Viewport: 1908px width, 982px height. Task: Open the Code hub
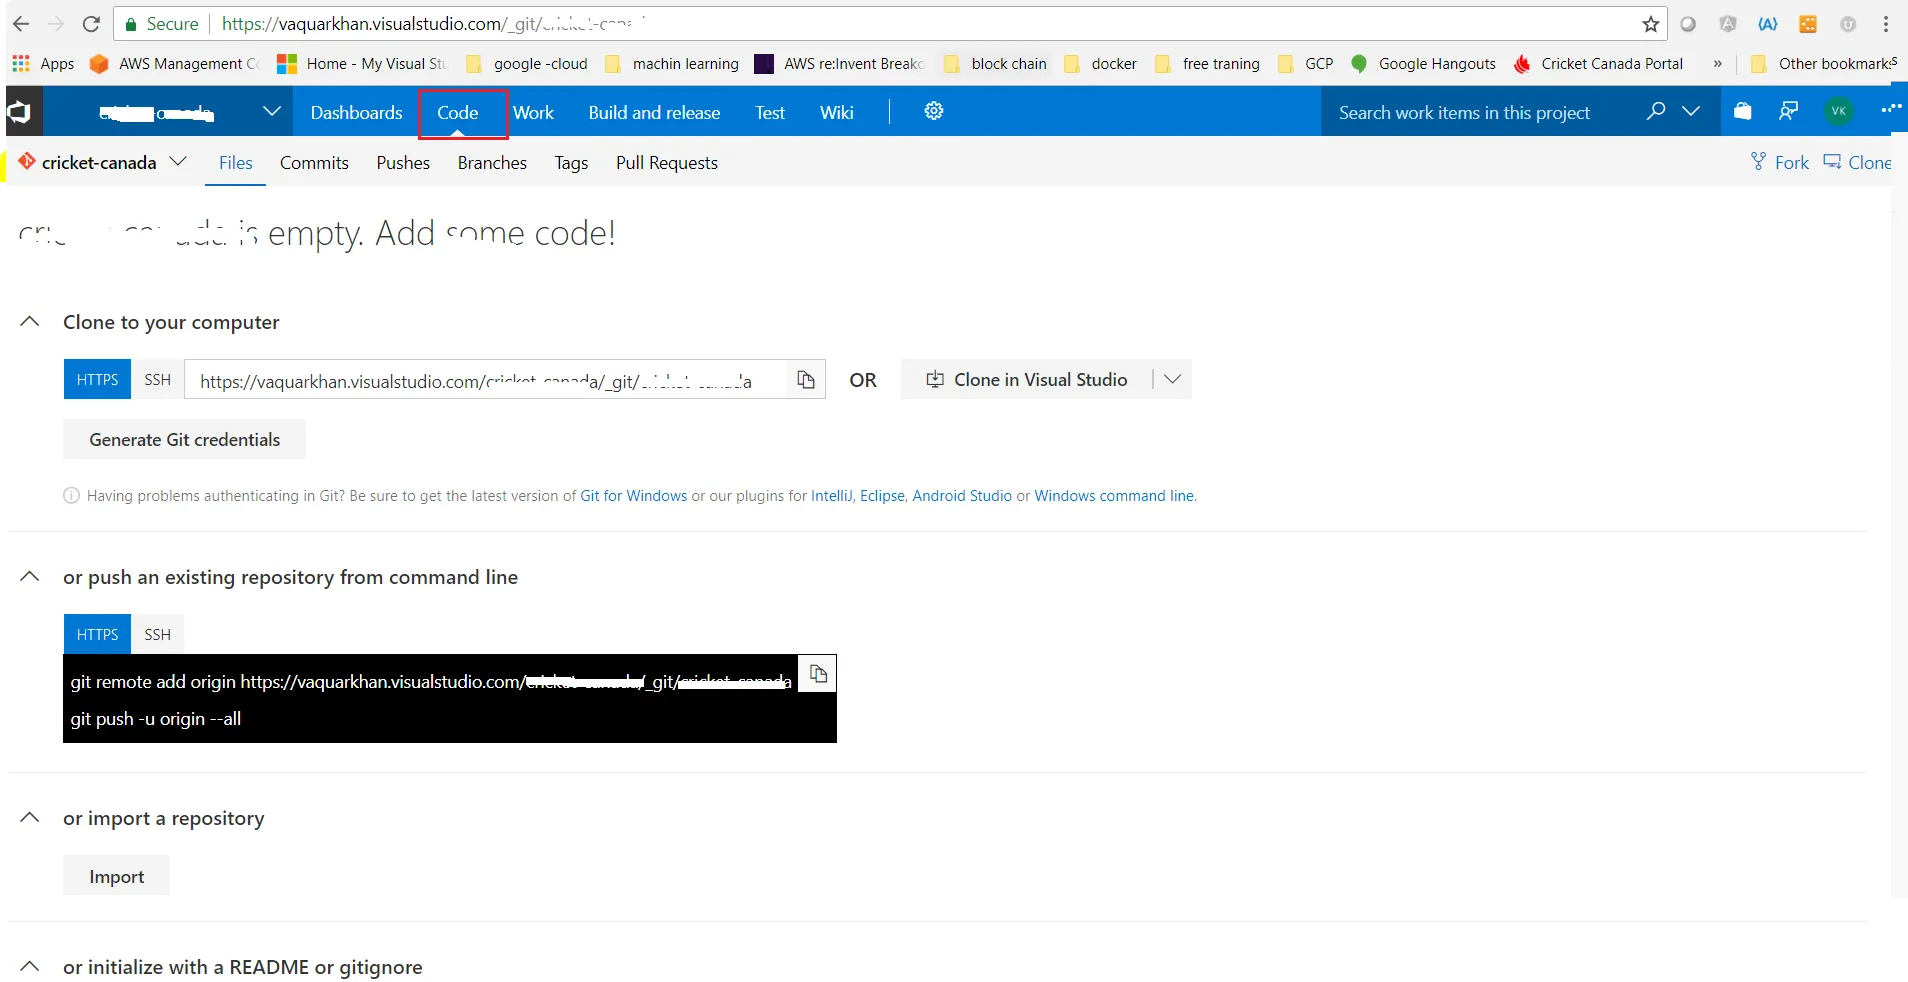click(458, 113)
